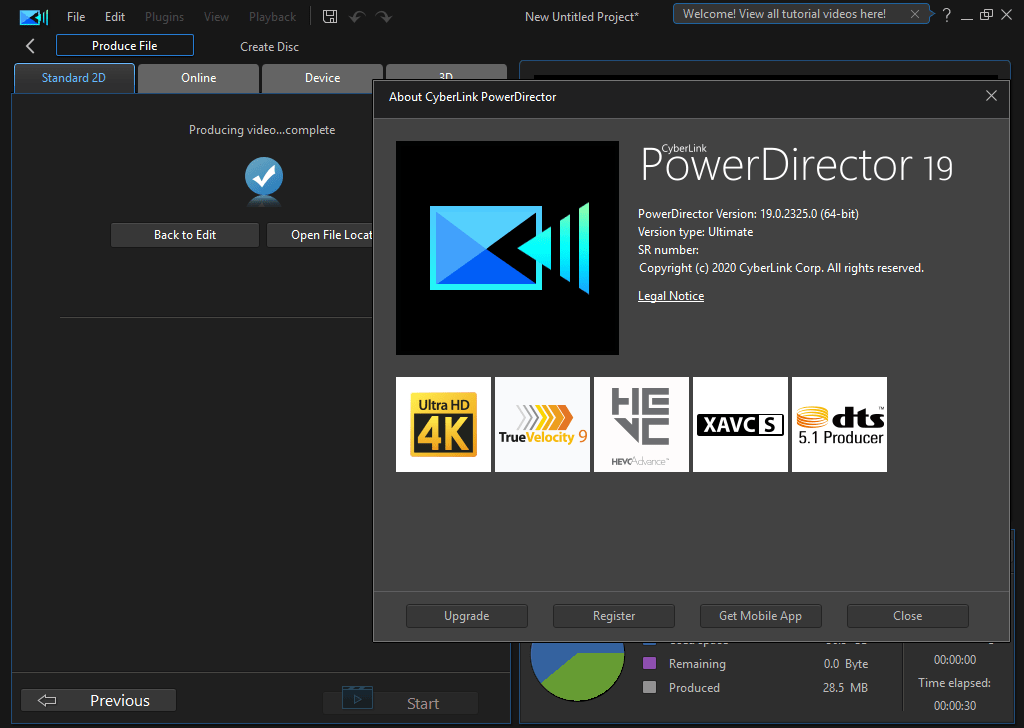The height and width of the screenshot is (728, 1024).
Task: Dismiss the tutorial videos welcome tooltip
Action: click(916, 14)
